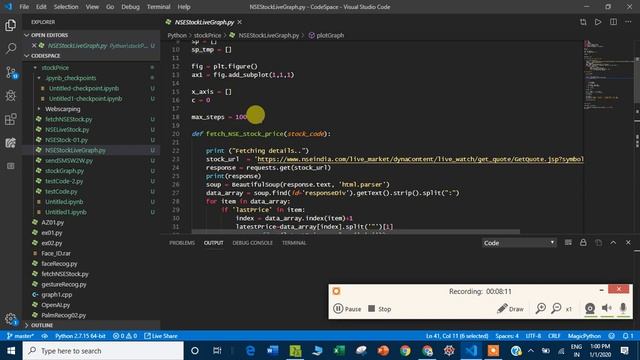Open the Manage gear in activity bar
640x360 pixels.
pyautogui.click(x=11, y=319)
